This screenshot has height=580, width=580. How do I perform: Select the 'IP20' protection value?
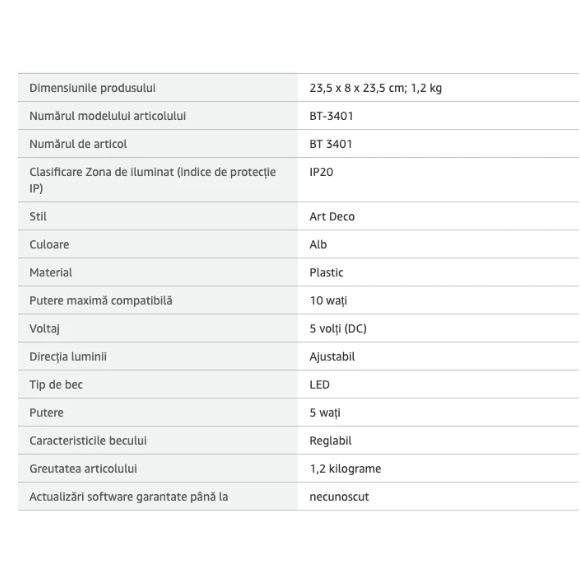click(321, 172)
